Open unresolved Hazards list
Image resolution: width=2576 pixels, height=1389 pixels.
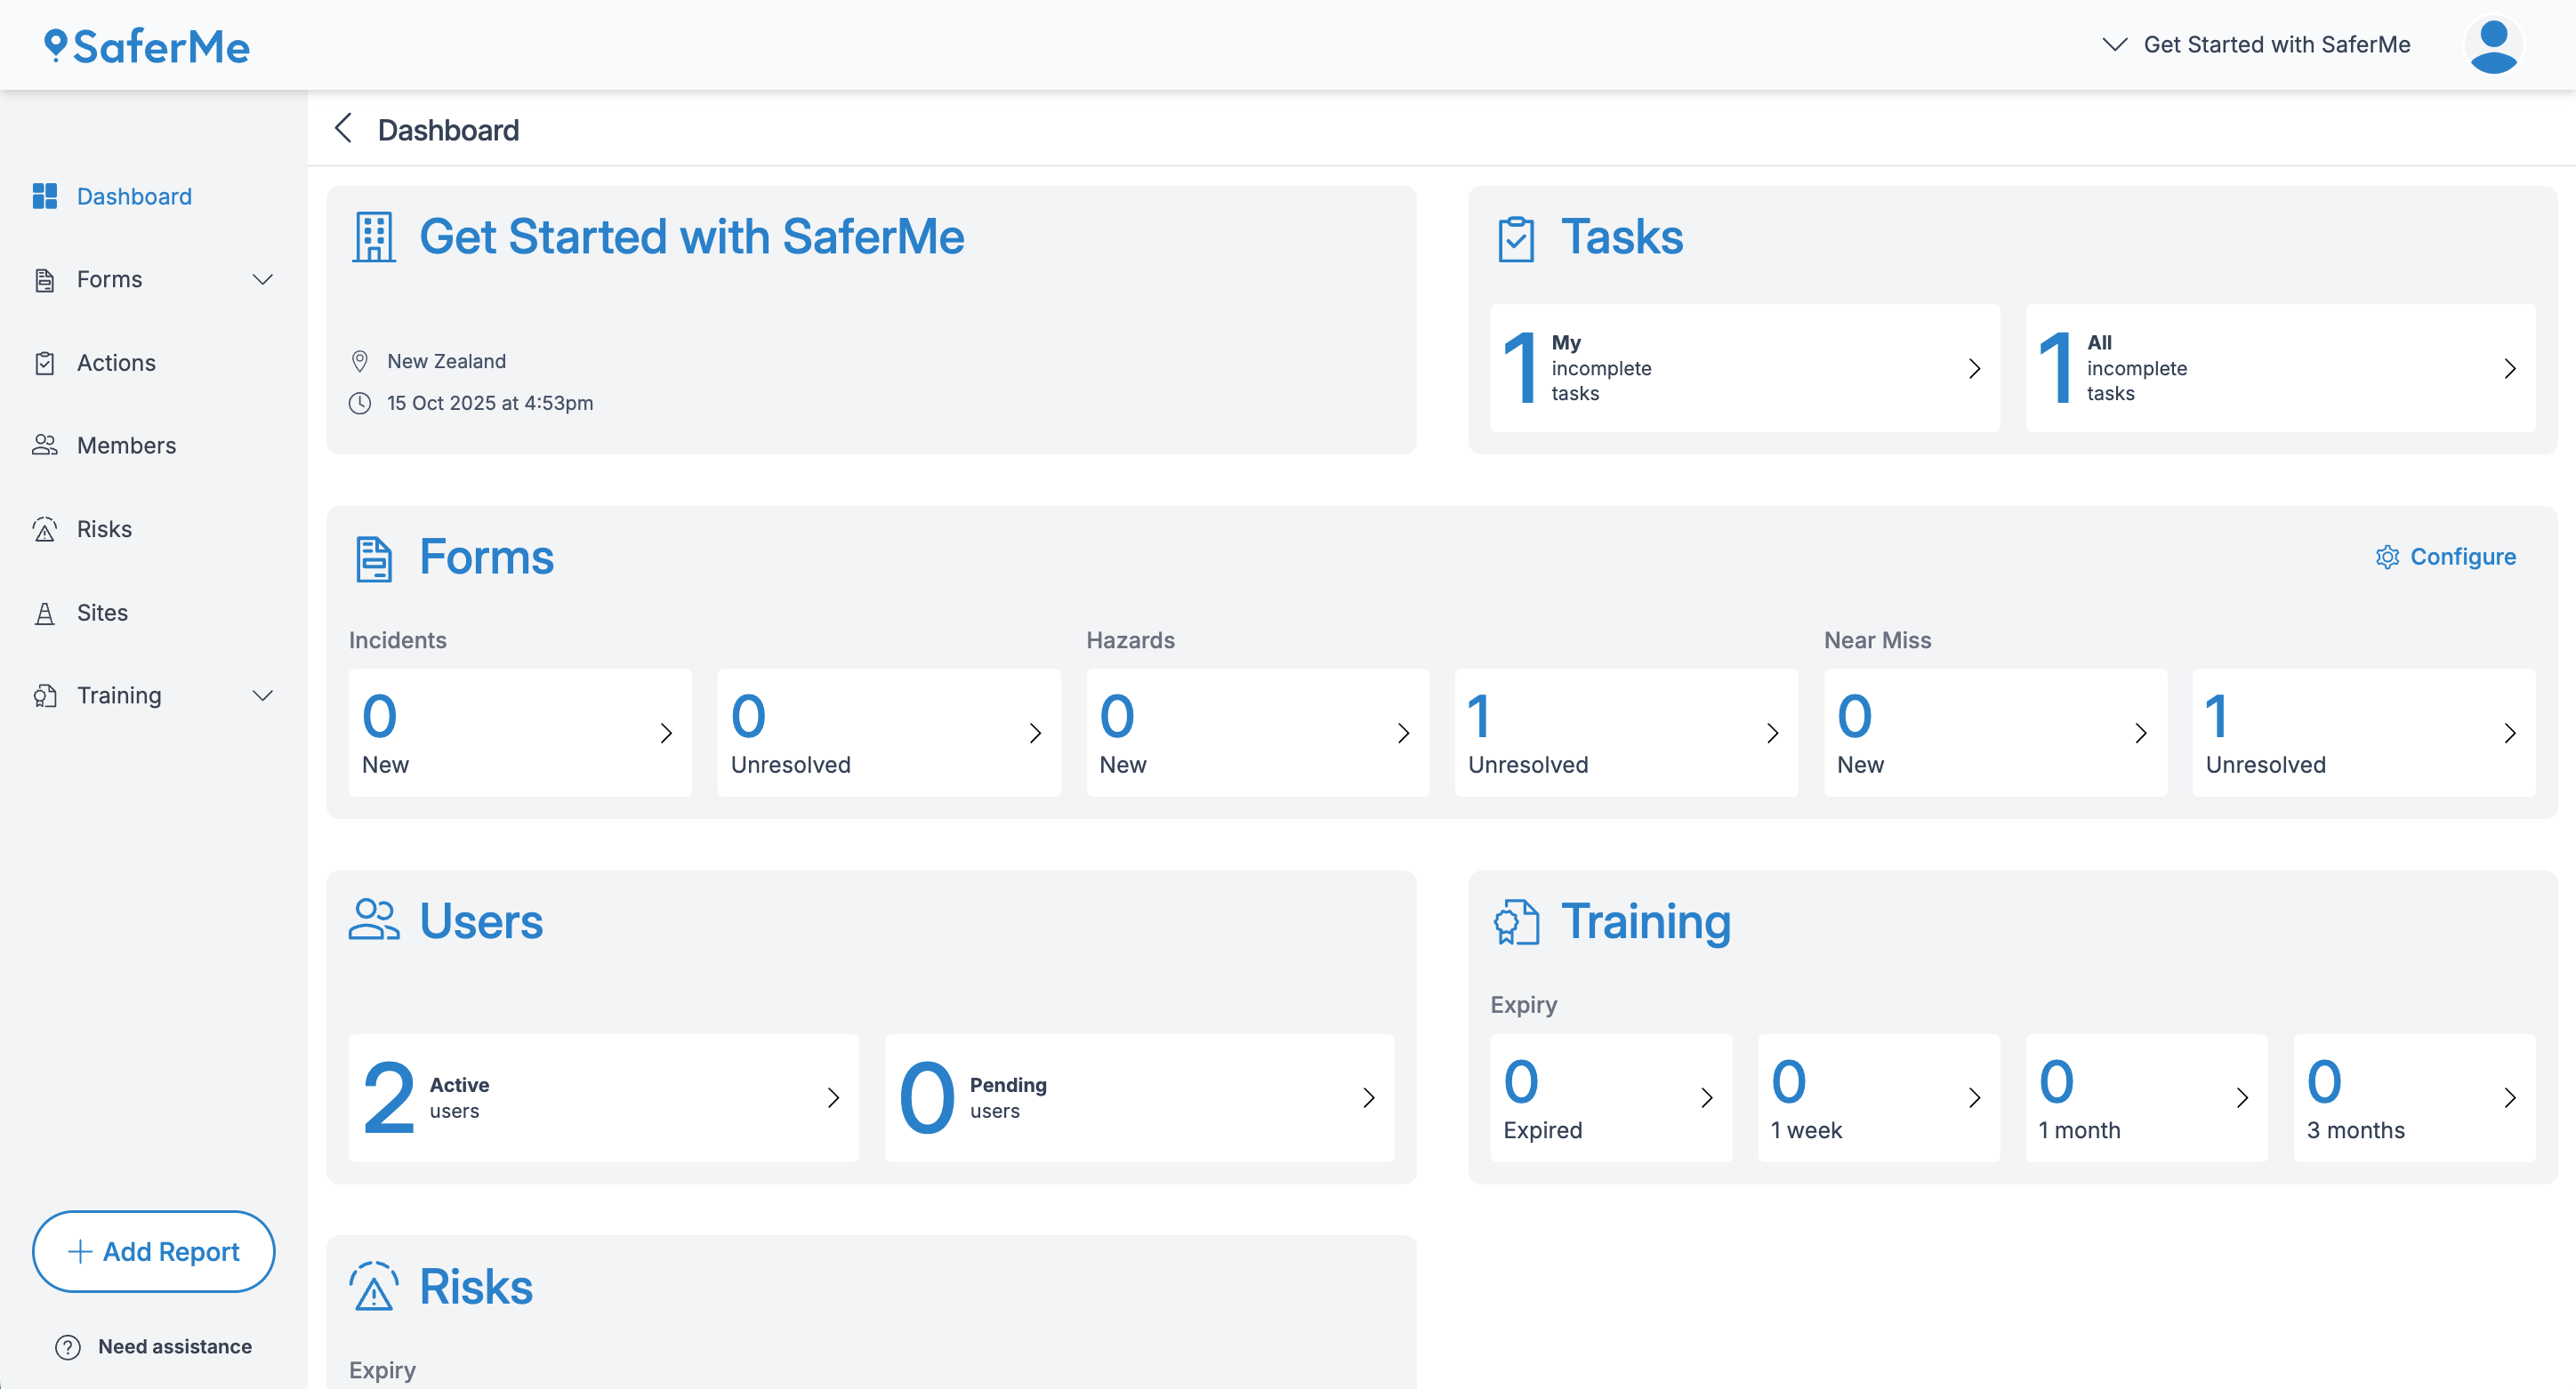1625,732
